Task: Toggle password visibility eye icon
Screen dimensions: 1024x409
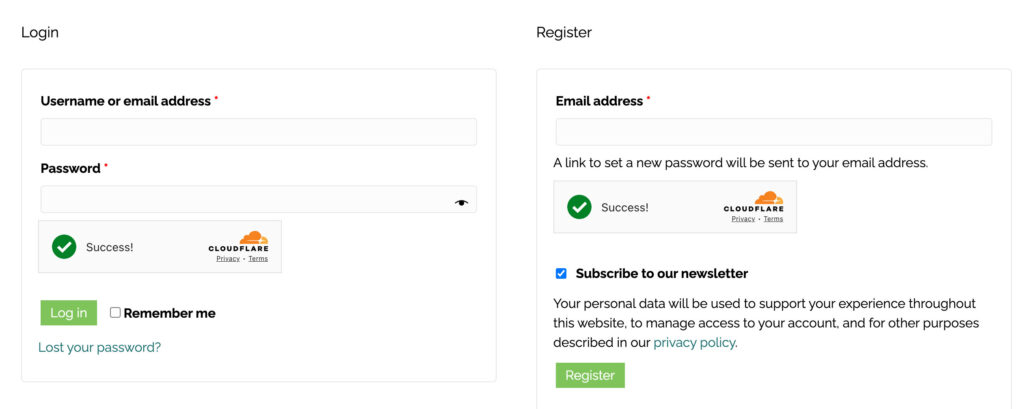Action: point(461,202)
